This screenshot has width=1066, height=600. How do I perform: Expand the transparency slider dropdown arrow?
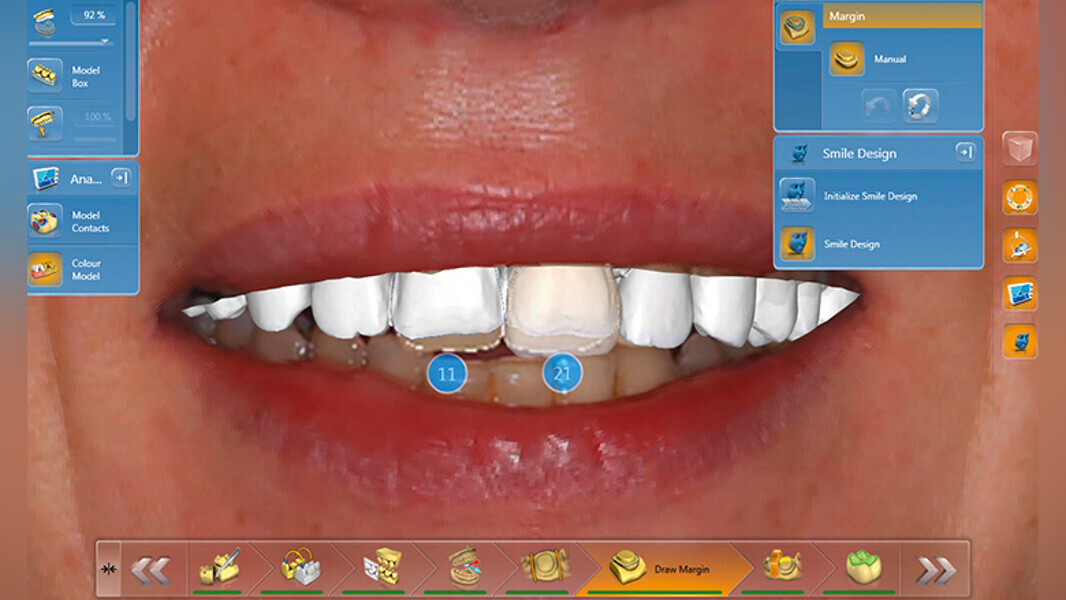pyautogui.click(x=103, y=42)
